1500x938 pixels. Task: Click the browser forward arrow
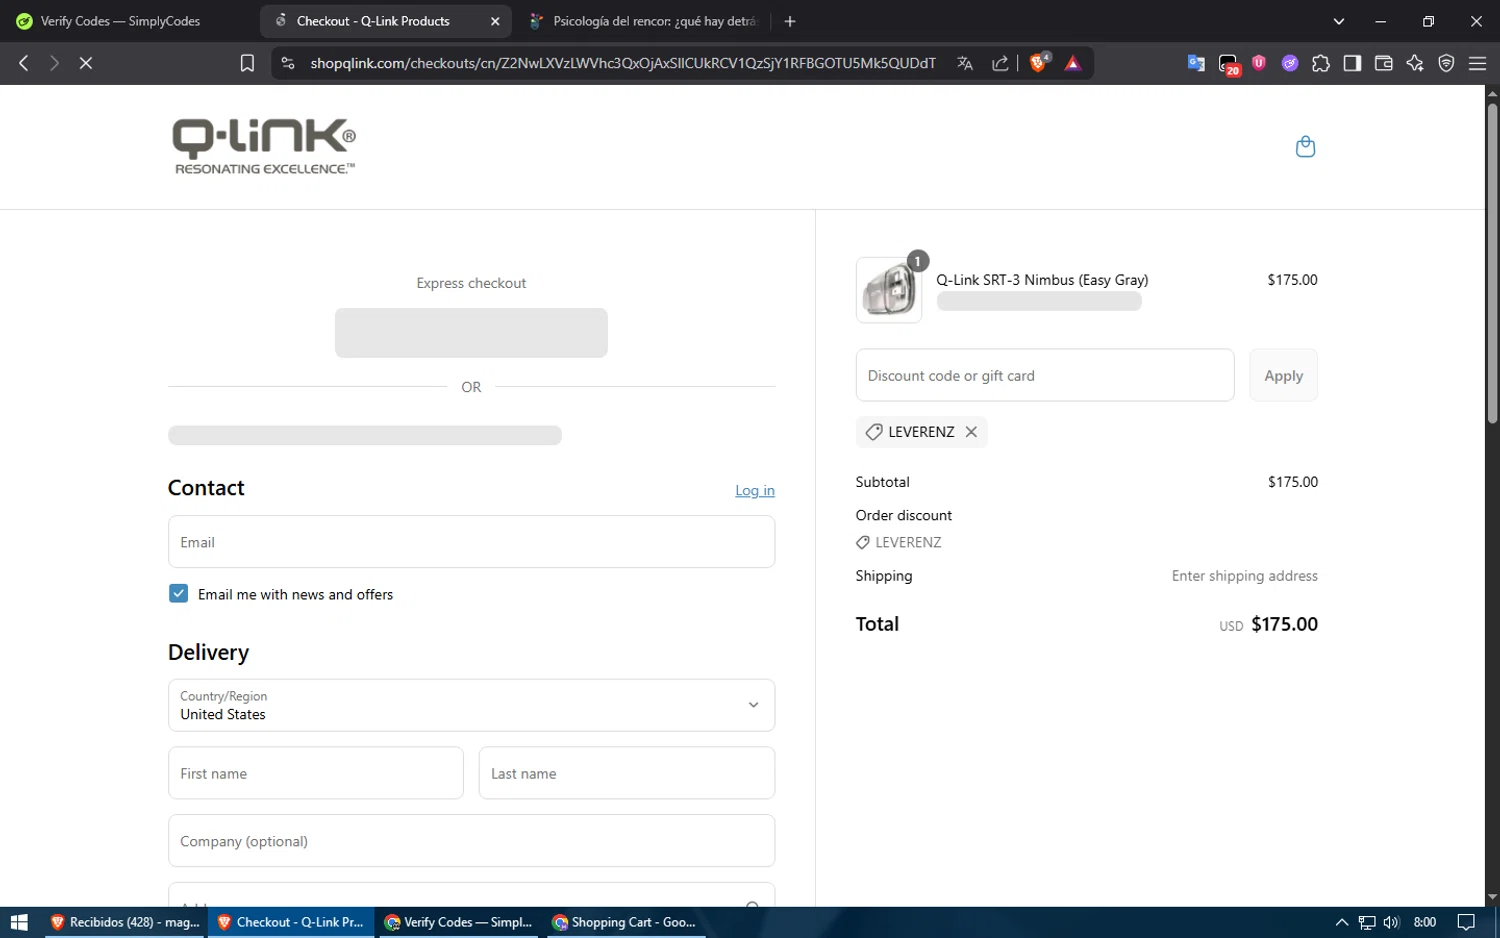coord(54,63)
